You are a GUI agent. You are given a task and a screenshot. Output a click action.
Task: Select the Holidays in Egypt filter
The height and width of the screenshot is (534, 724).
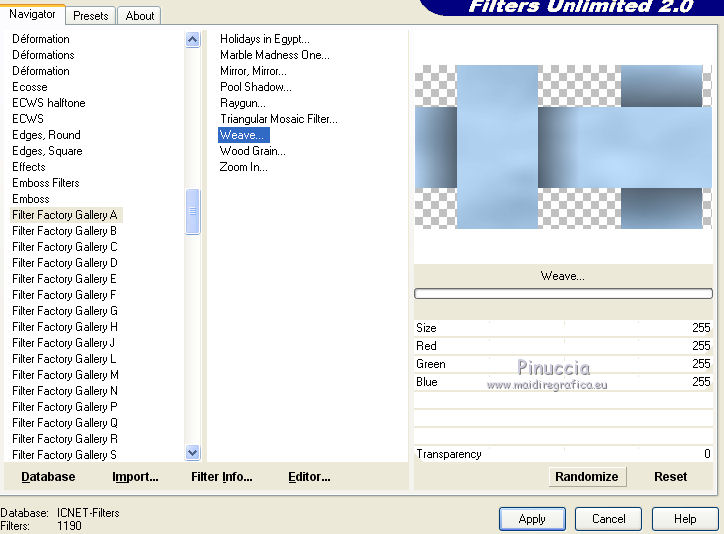point(265,39)
